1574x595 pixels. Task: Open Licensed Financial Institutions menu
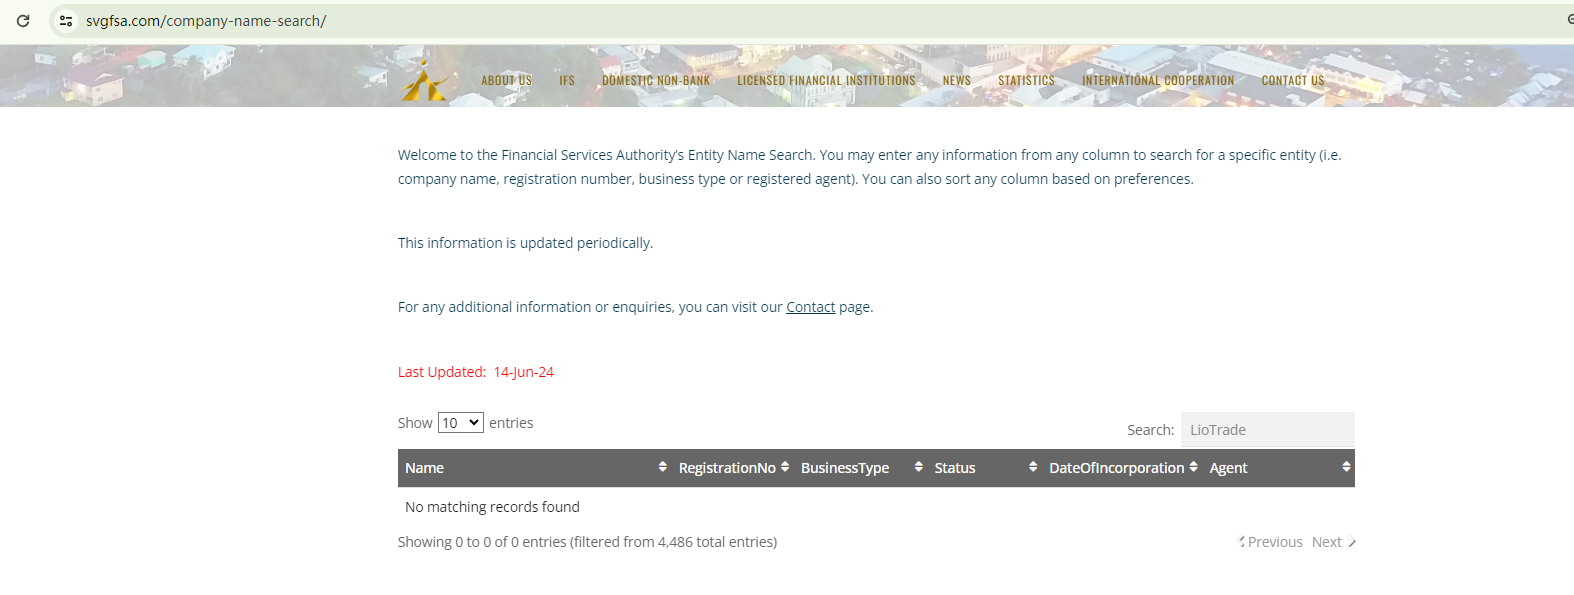826,81
